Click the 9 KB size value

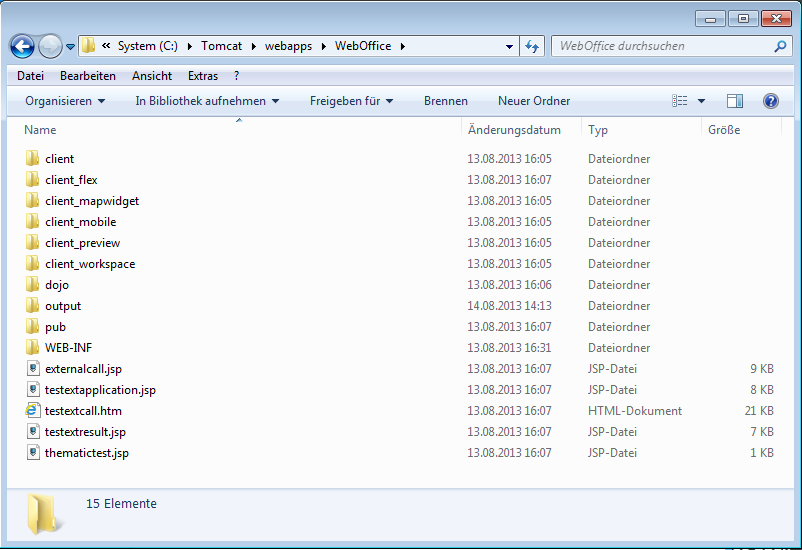coord(762,369)
